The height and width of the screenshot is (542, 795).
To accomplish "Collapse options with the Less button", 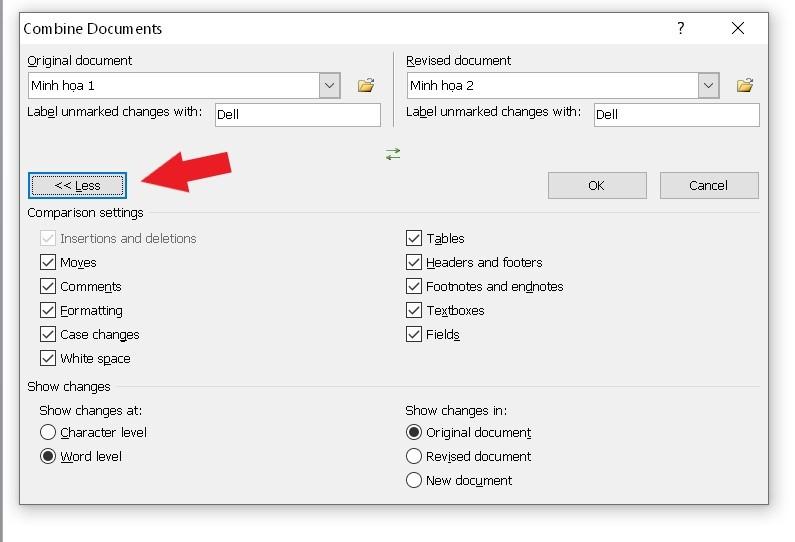I will click(77, 185).
